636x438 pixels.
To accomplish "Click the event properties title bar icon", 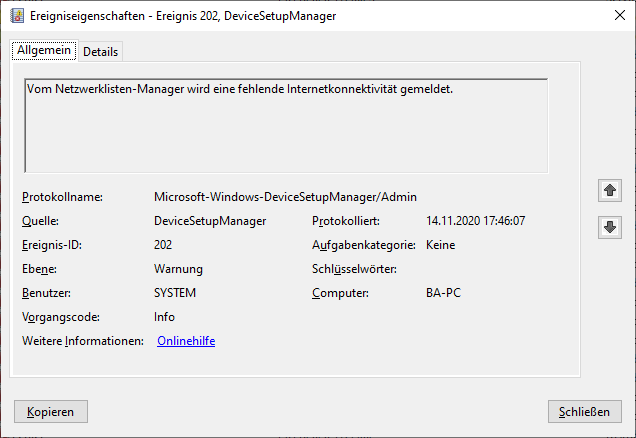I will (17, 16).
